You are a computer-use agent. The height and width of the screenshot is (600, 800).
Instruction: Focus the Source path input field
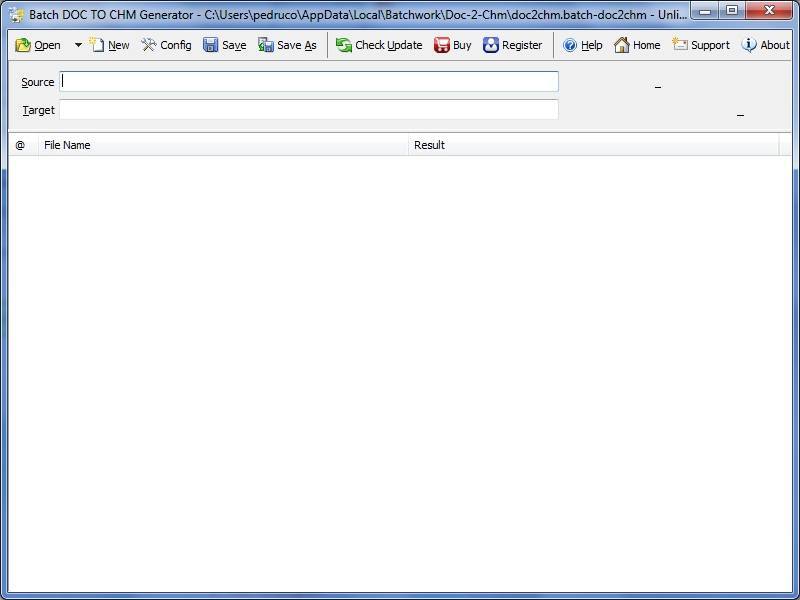(309, 82)
